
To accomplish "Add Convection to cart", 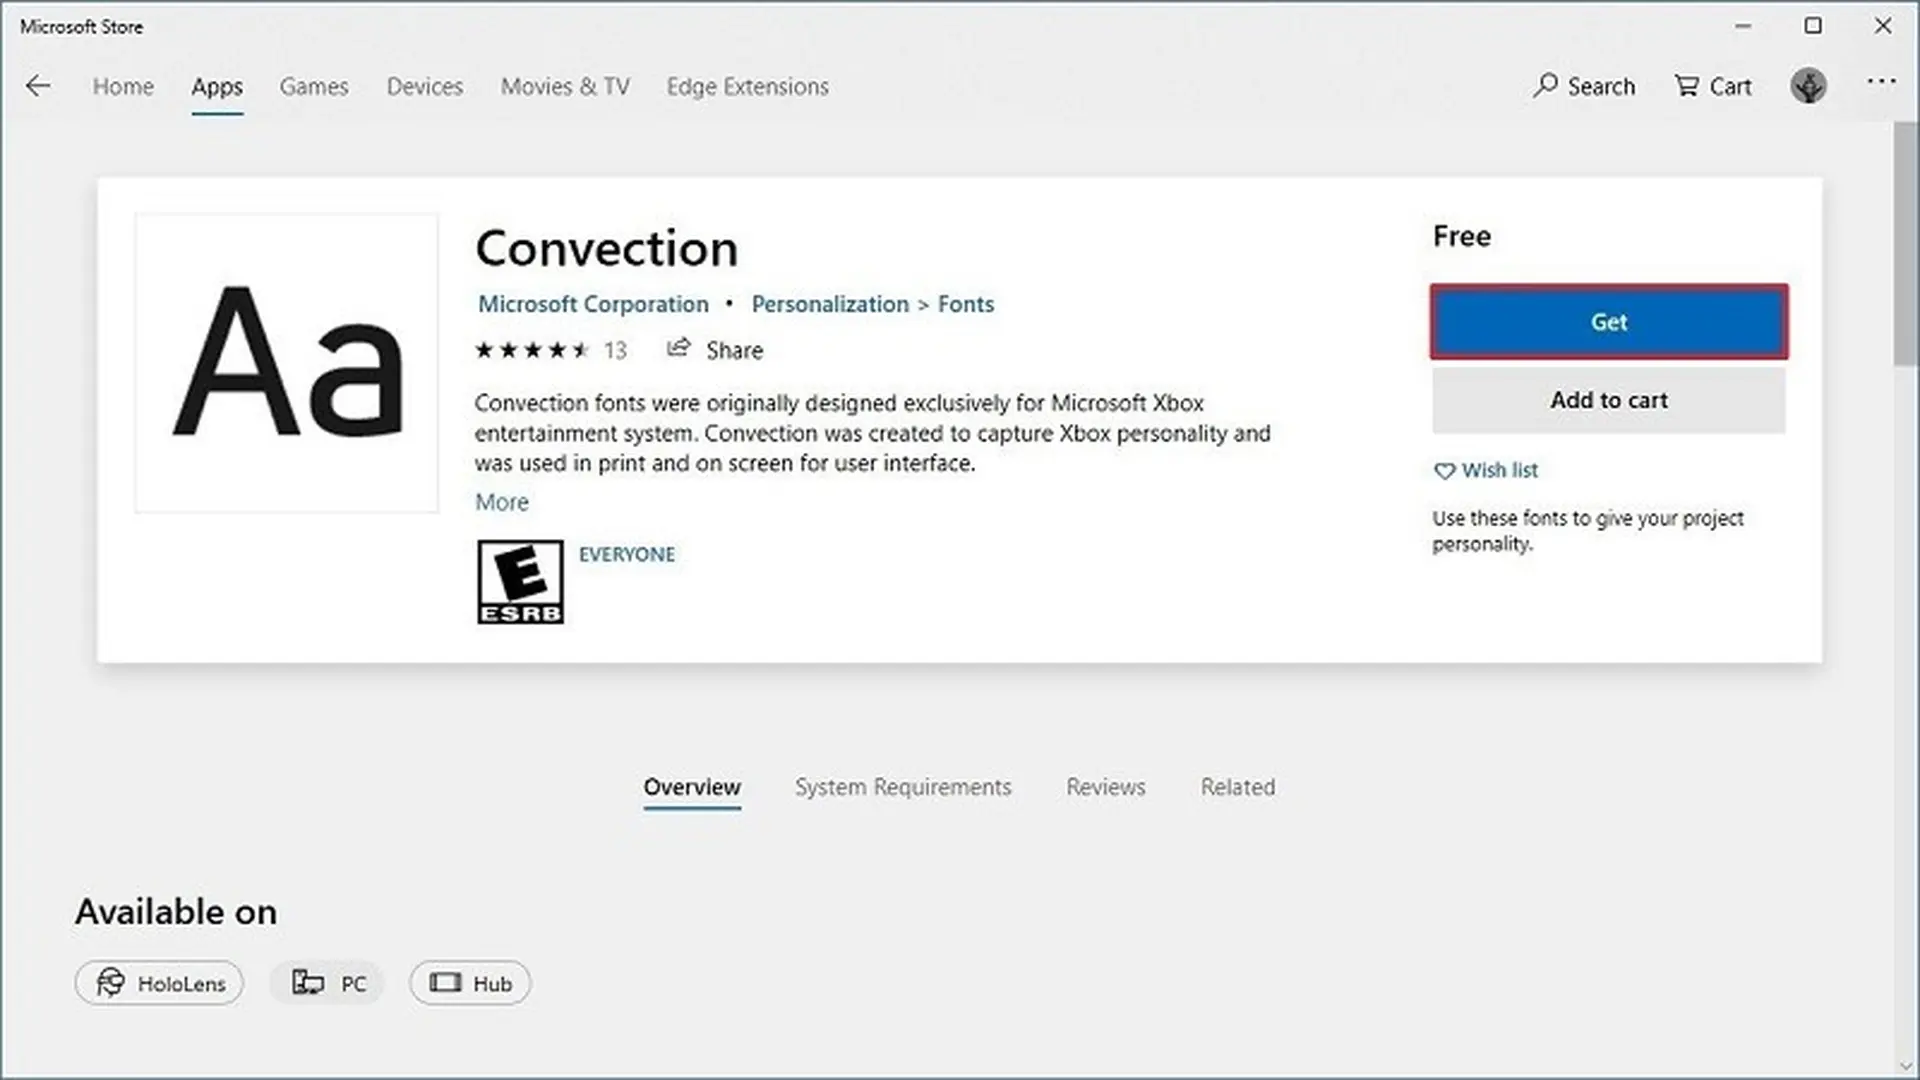I will coord(1608,400).
